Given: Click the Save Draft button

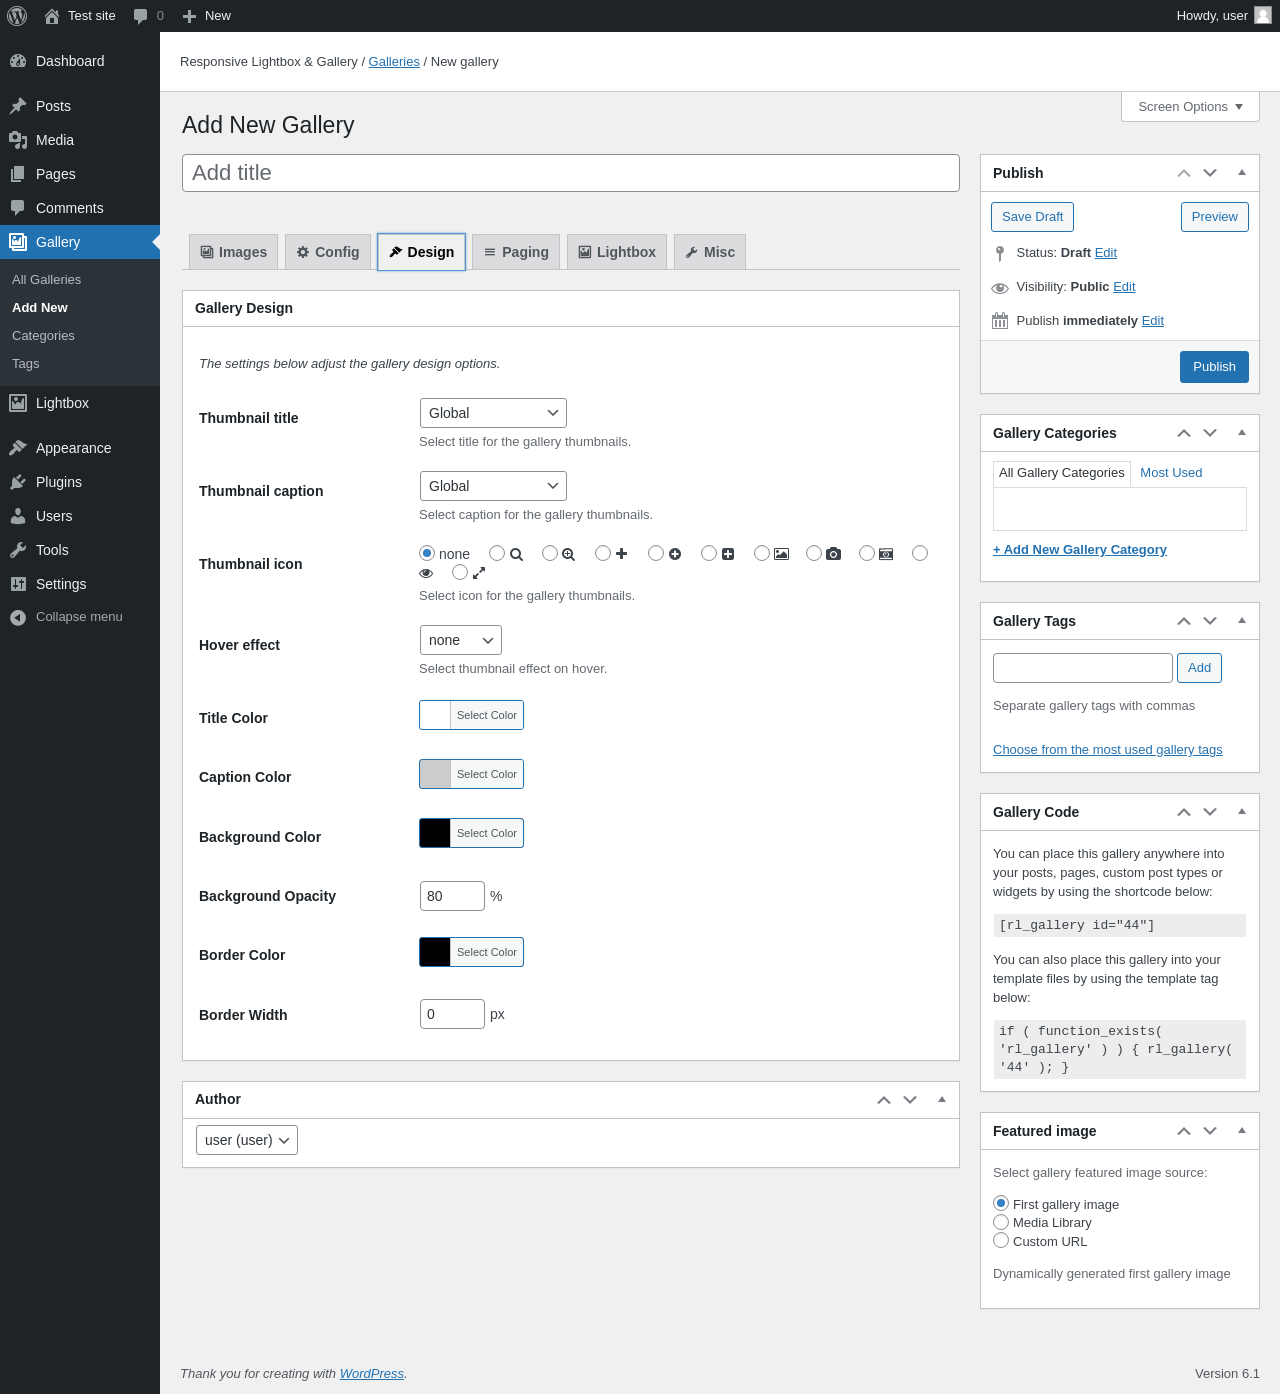Looking at the screenshot, I should [x=1032, y=217].
